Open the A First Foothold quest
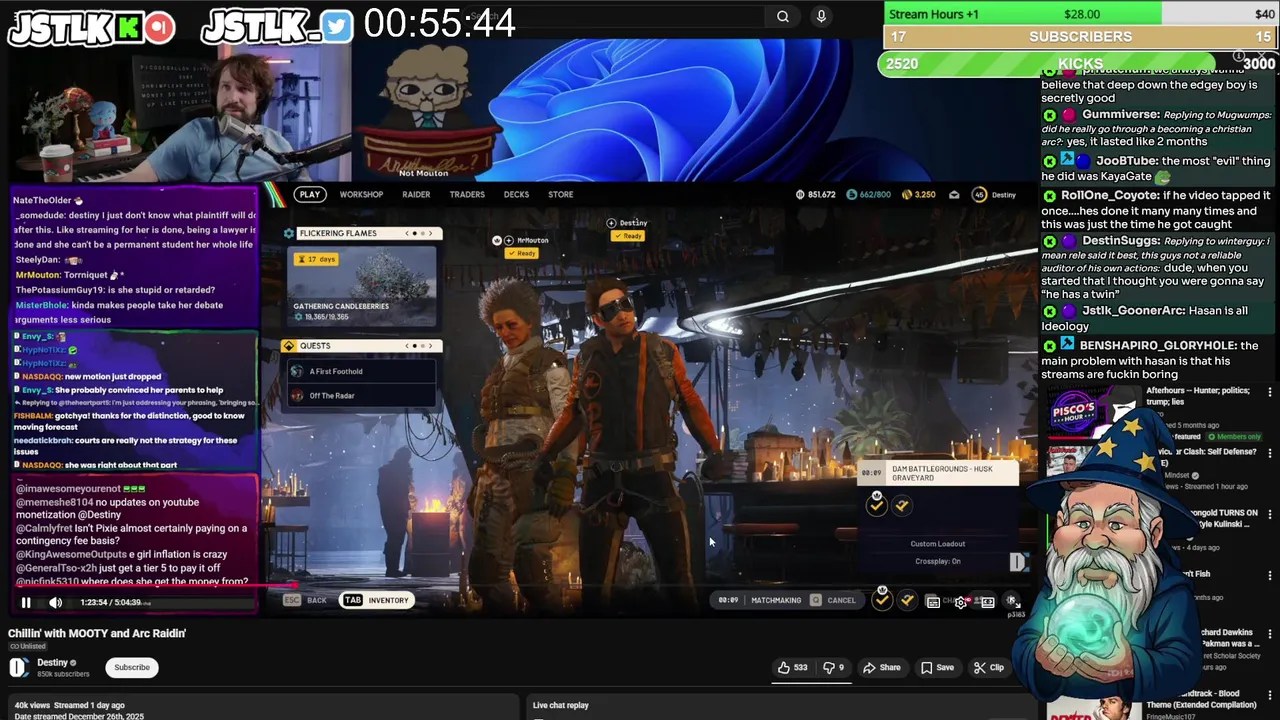Viewport: 1280px width, 720px height. click(x=362, y=371)
